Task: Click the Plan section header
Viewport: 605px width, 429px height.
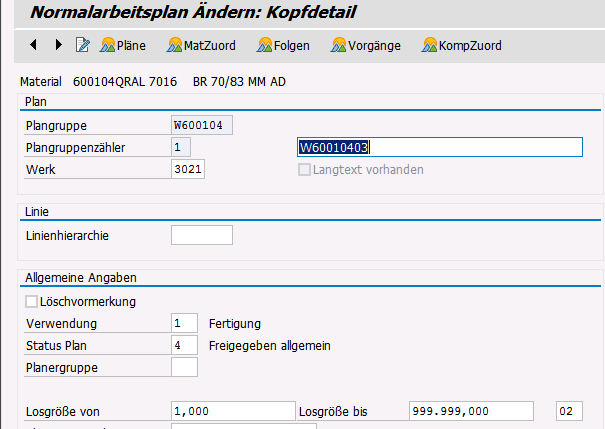Action: click(35, 102)
